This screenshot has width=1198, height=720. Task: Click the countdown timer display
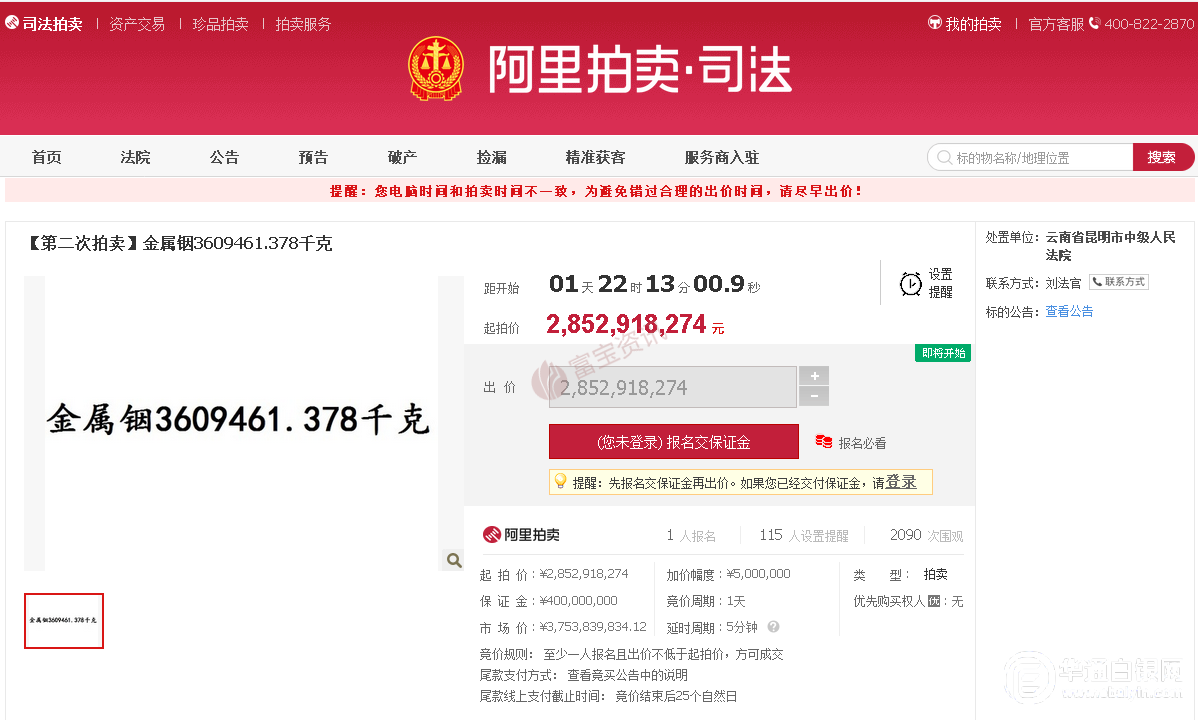654,284
